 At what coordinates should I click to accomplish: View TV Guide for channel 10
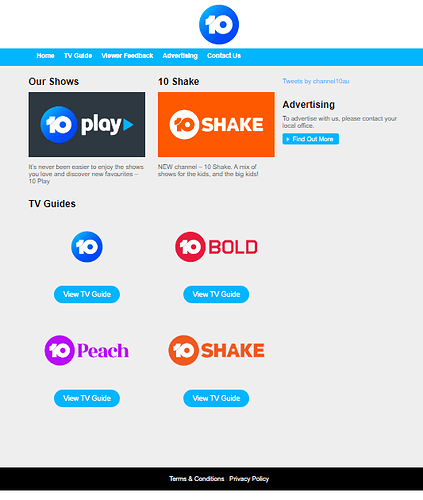point(87,294)
